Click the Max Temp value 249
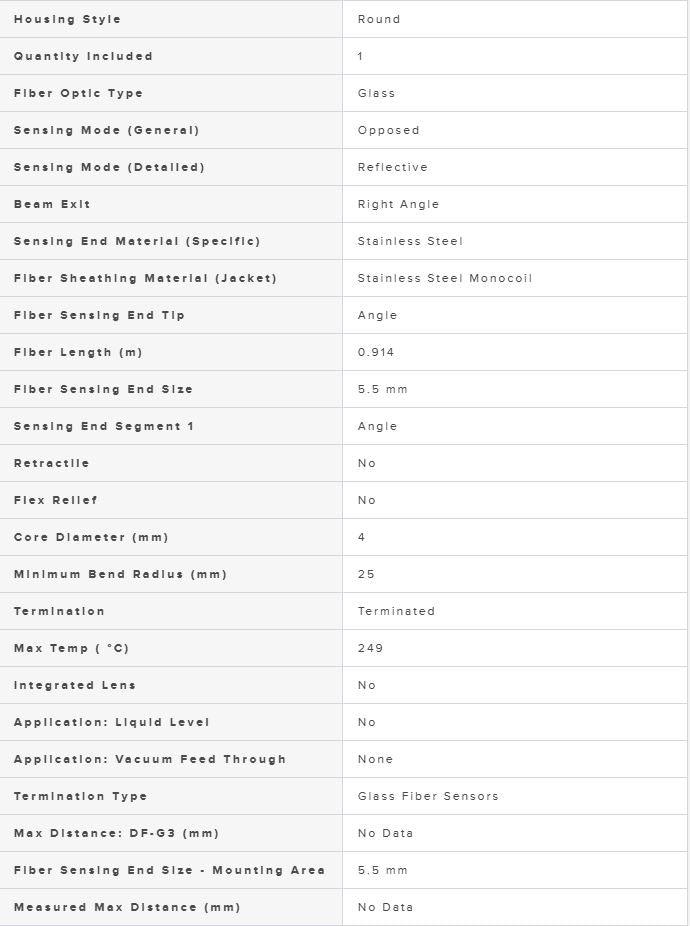The height and width of the screenshot is (926, 690). pyautogui.click(x=370, y=648)
